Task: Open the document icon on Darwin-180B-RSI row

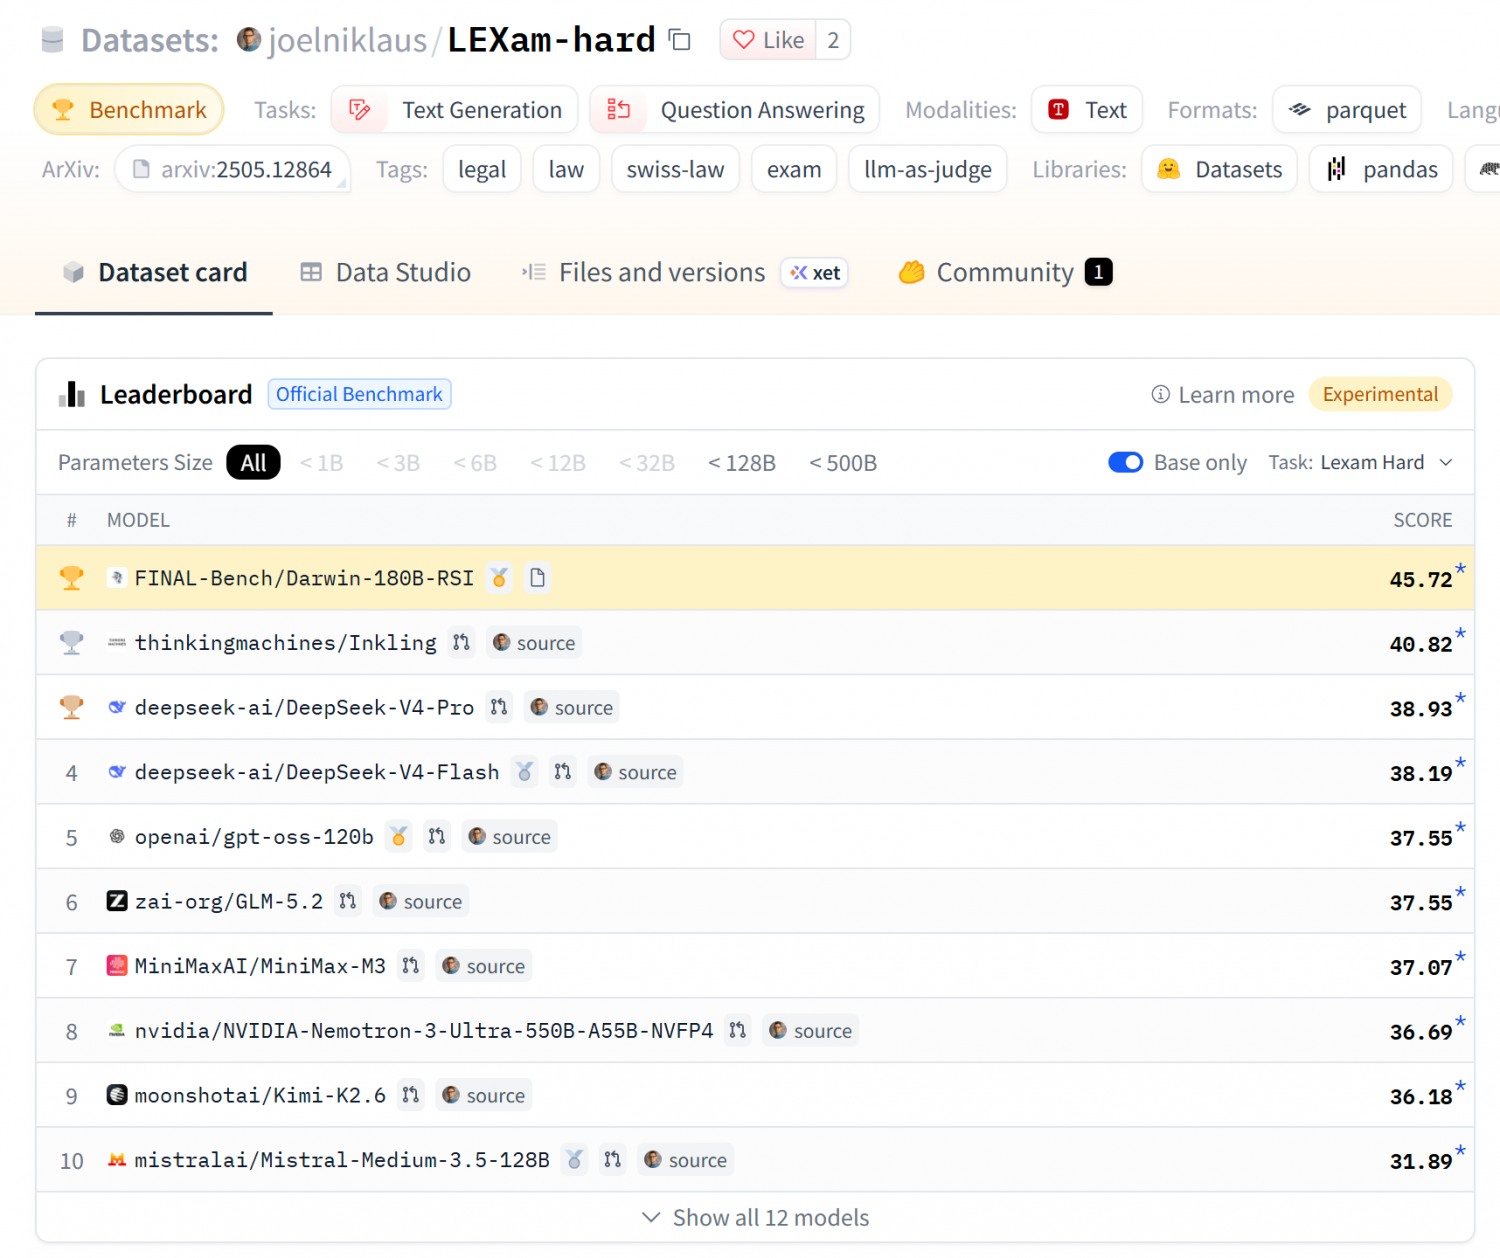Action: (x=538, y=578)
